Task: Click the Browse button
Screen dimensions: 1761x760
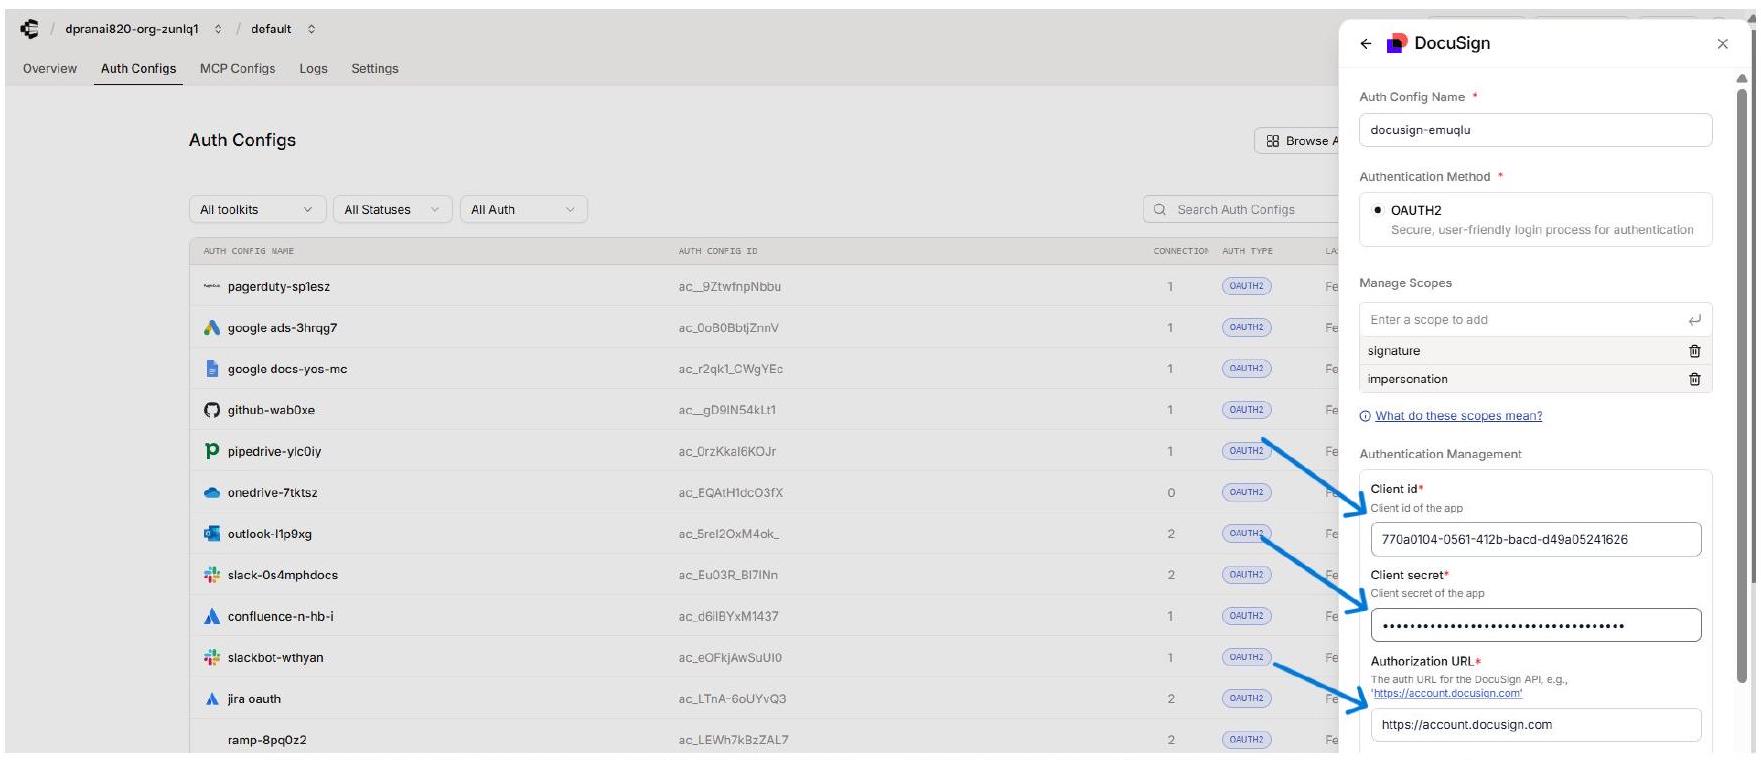Action: click(1297, 141)
